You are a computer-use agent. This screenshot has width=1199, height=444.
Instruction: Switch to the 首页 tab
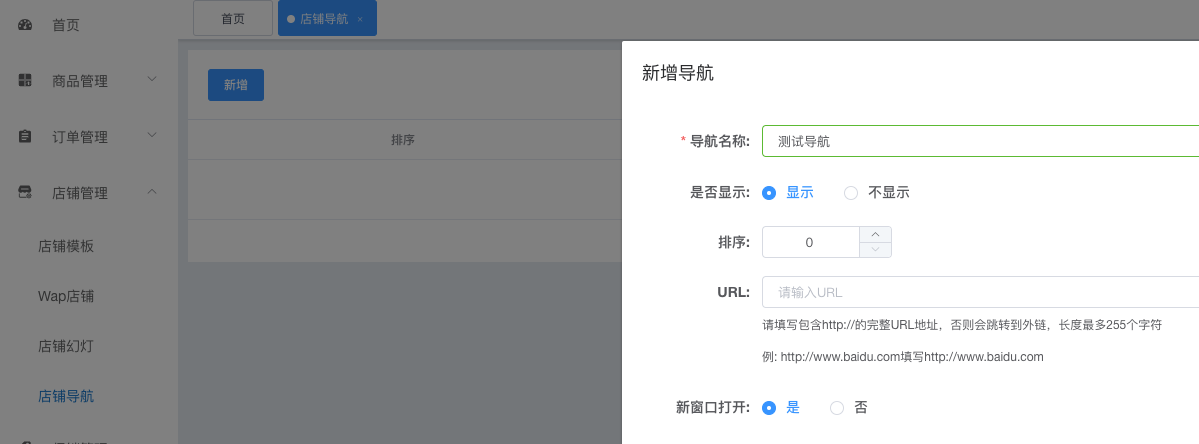click(232, 18)
